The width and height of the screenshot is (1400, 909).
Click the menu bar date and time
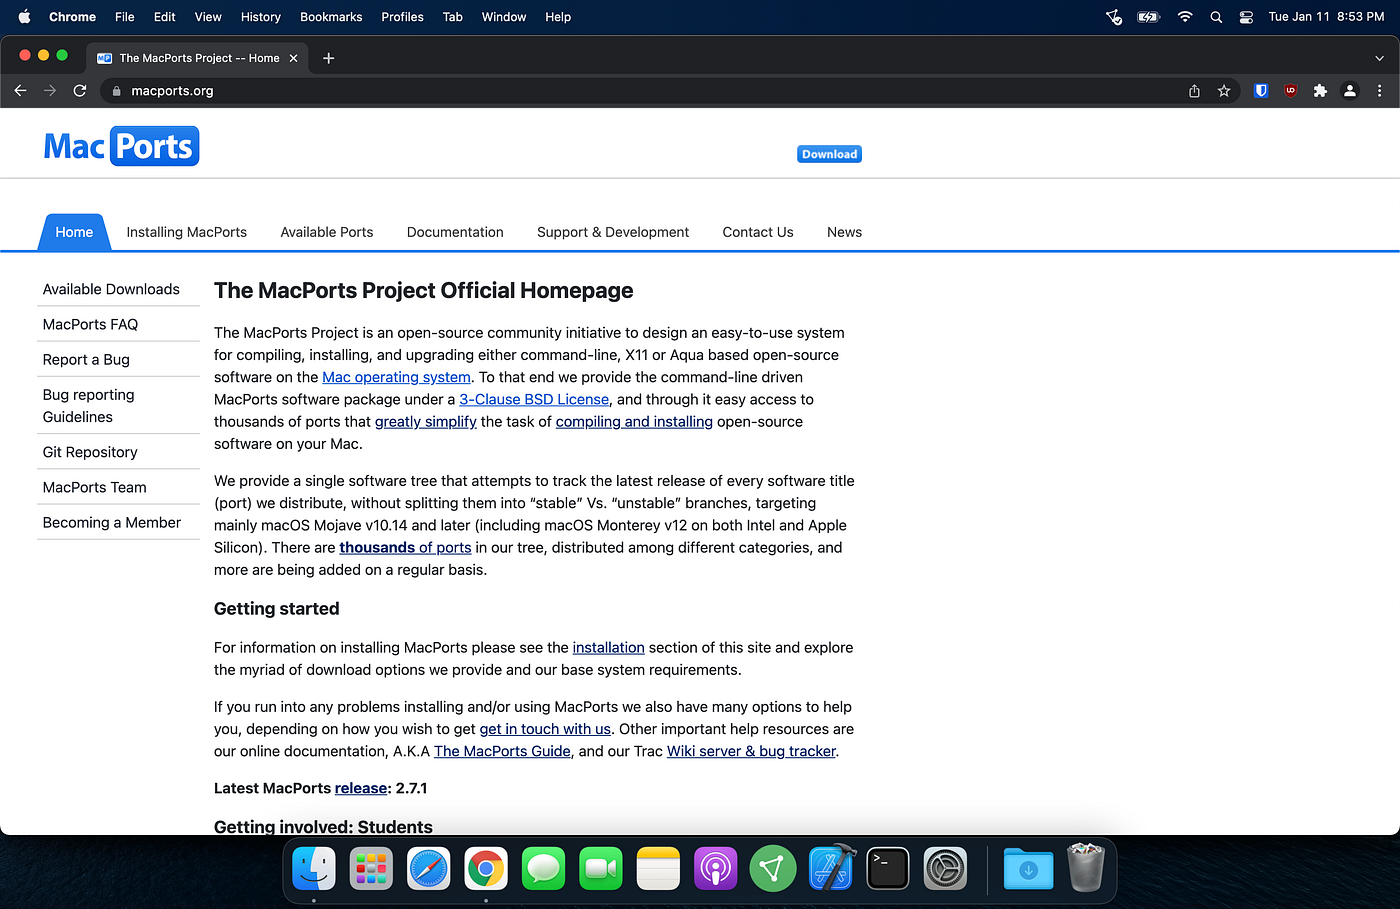1326,17
